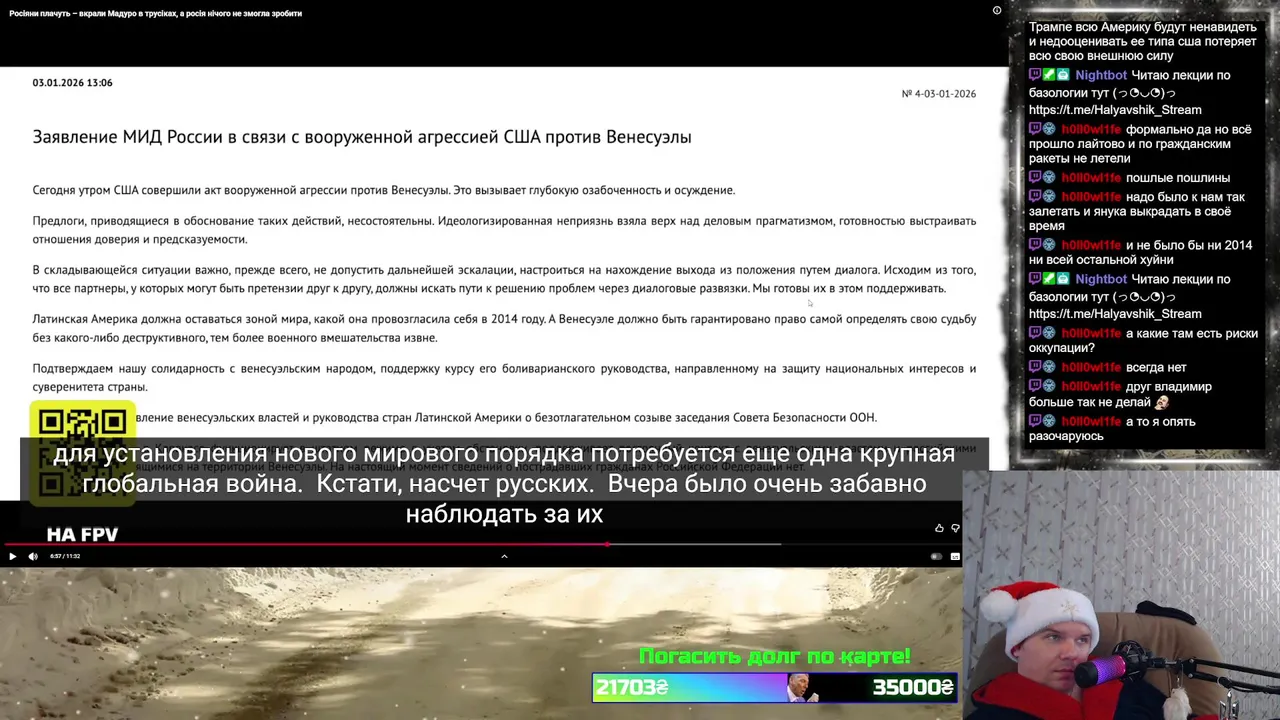Click chat message 'а то я опять разочаруюсь'
This screenshot has height=720, width=1280.
(x=1112, y=429)
